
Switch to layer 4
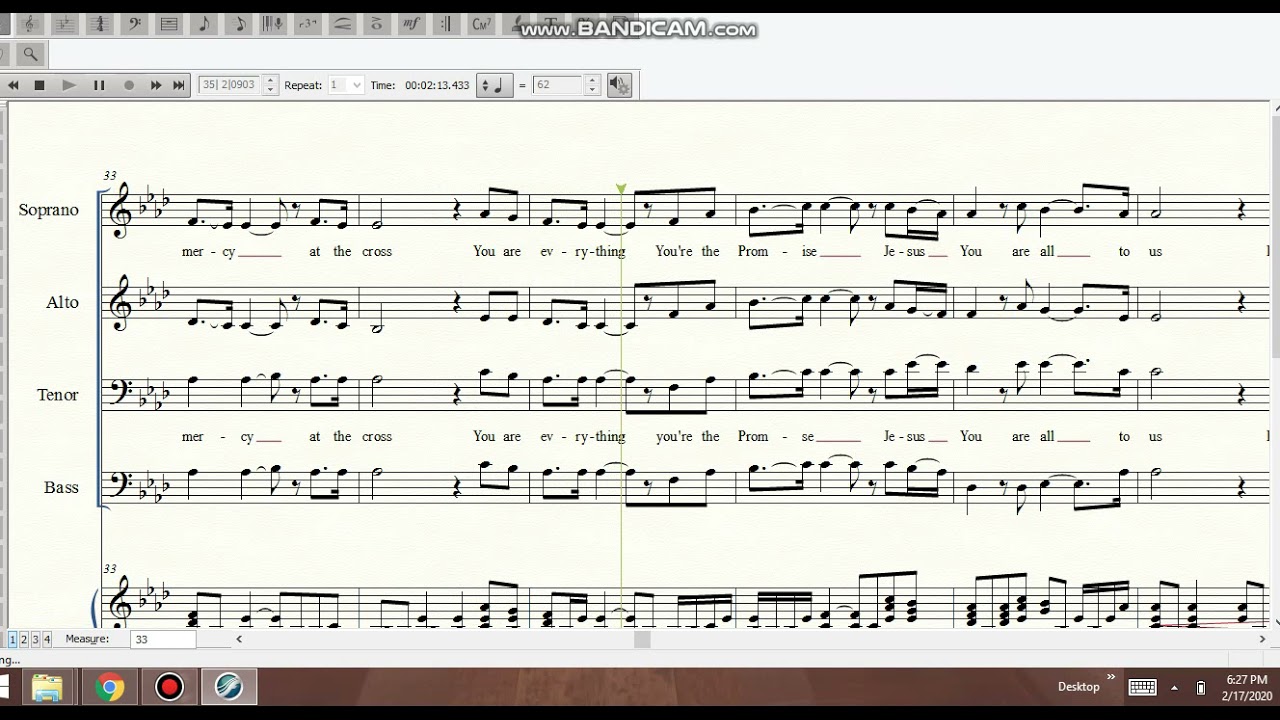(x=46, y=639)
